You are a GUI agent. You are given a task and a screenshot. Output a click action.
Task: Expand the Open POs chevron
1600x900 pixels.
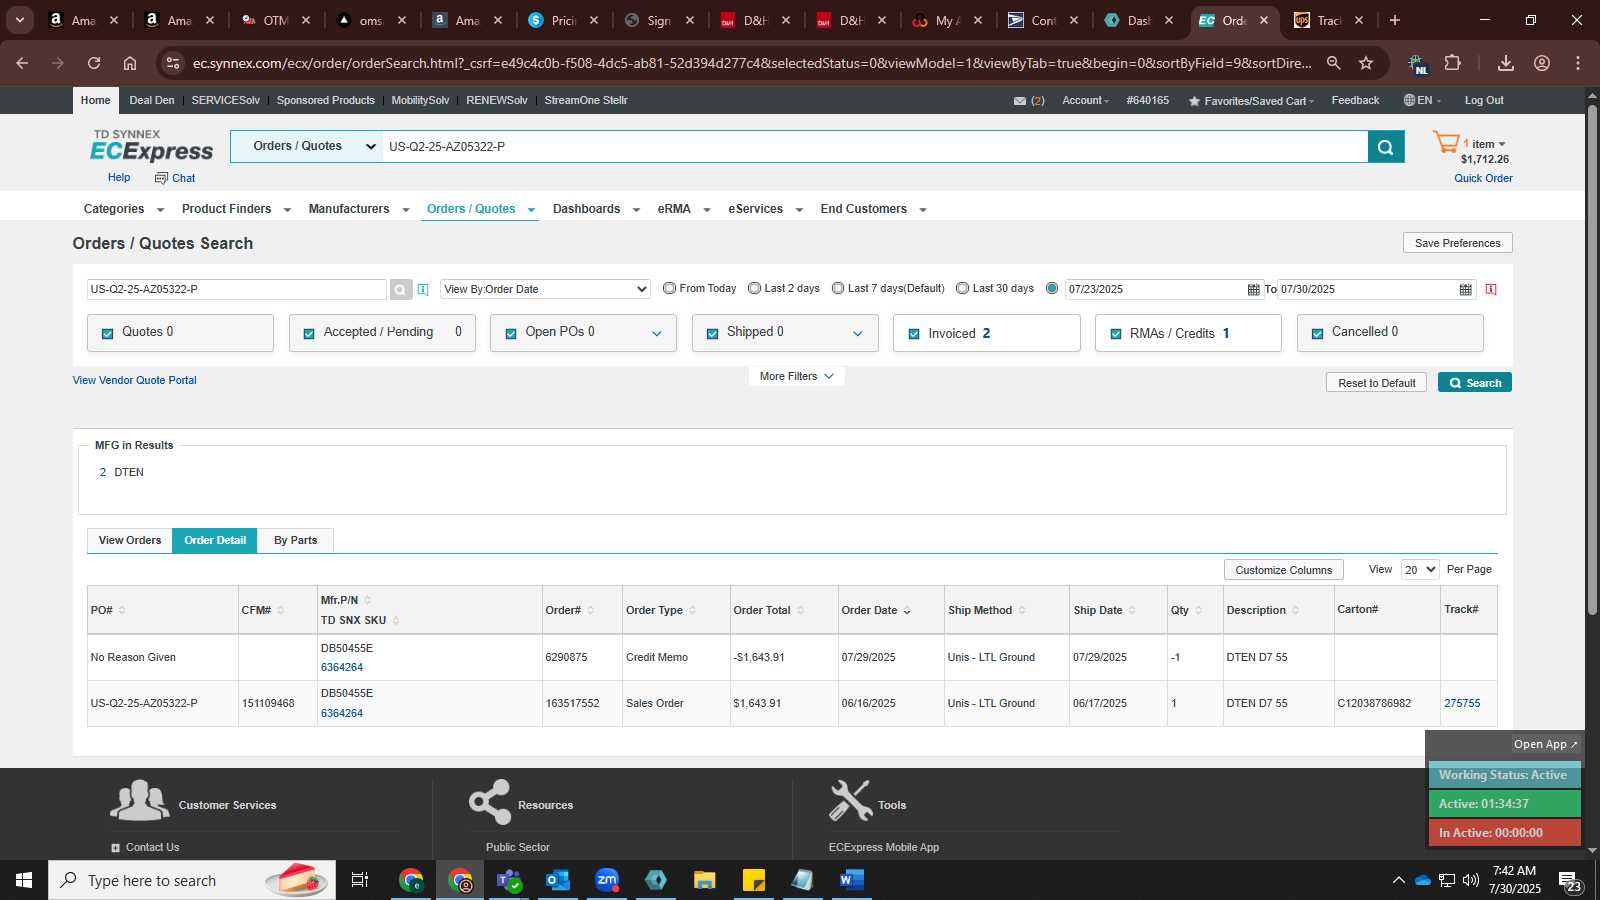coord(657,334)
